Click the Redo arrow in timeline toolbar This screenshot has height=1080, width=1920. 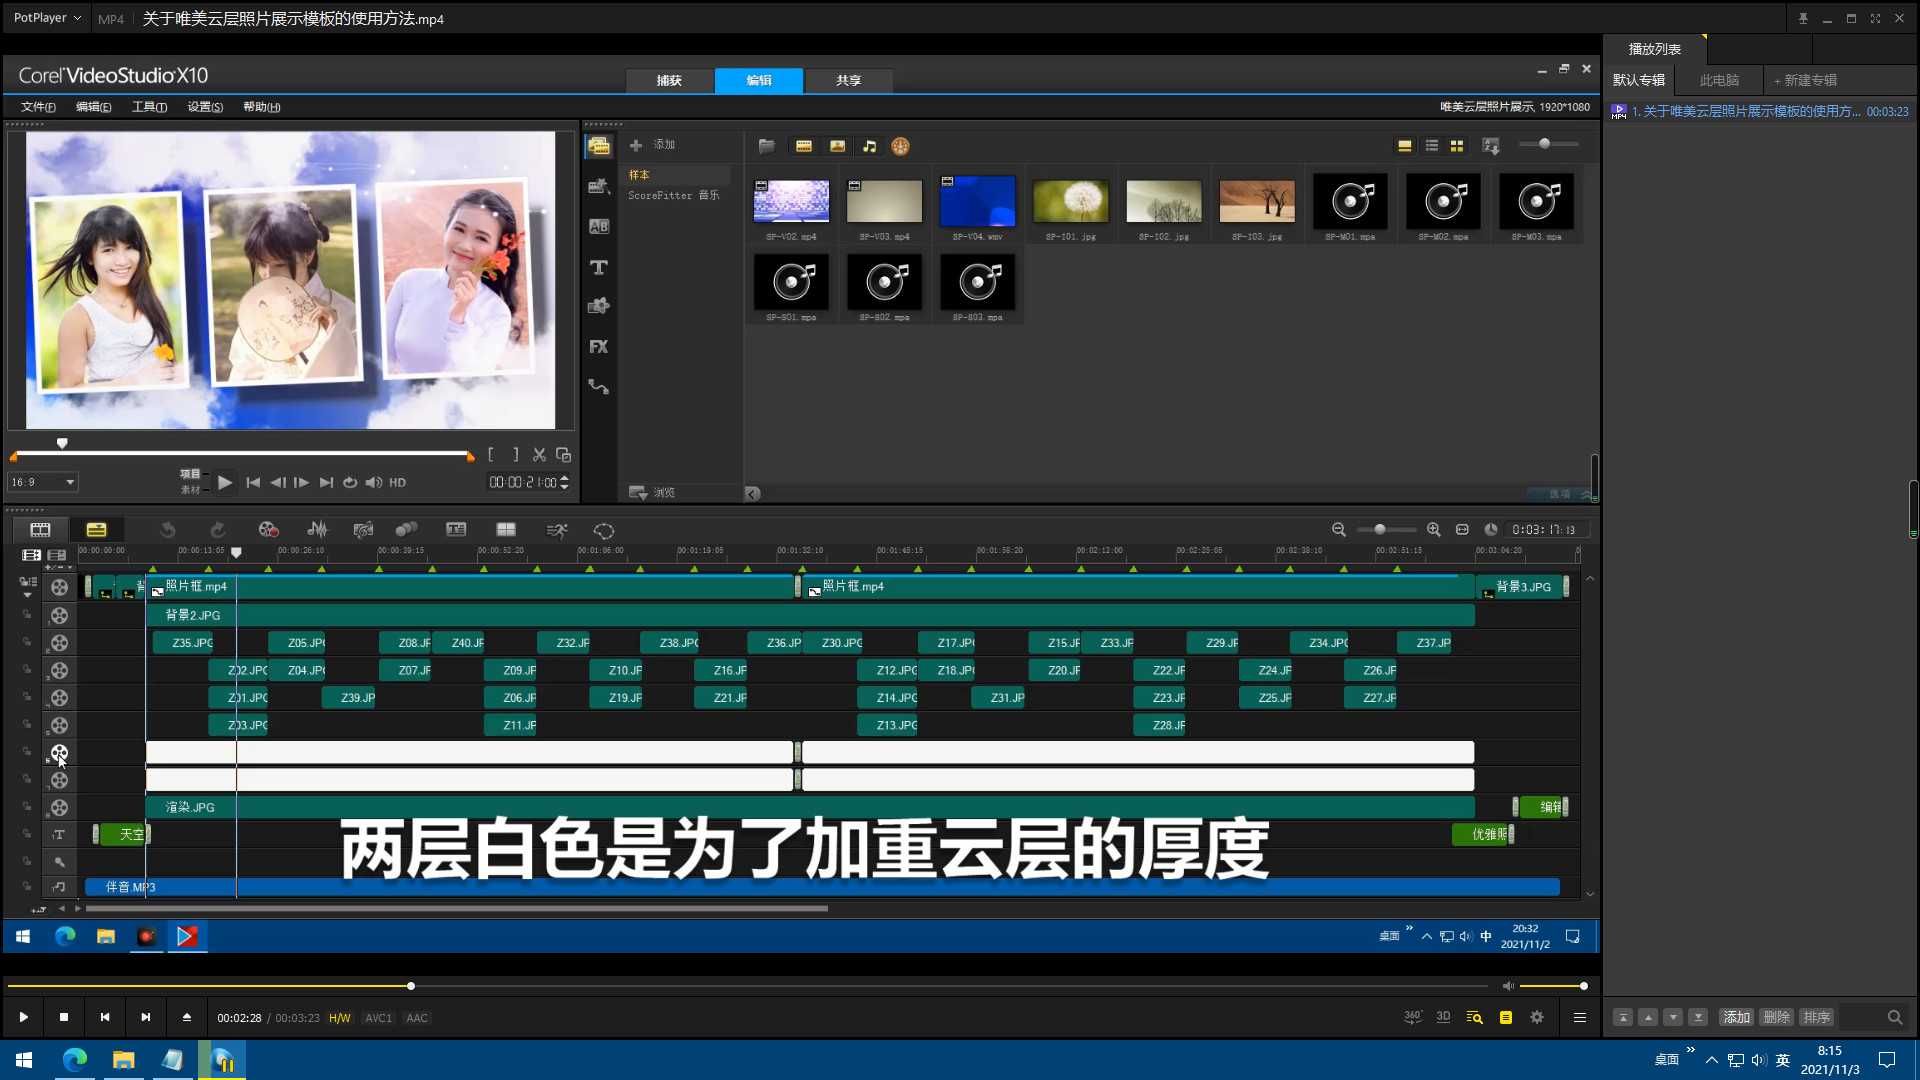click(218, 530)
